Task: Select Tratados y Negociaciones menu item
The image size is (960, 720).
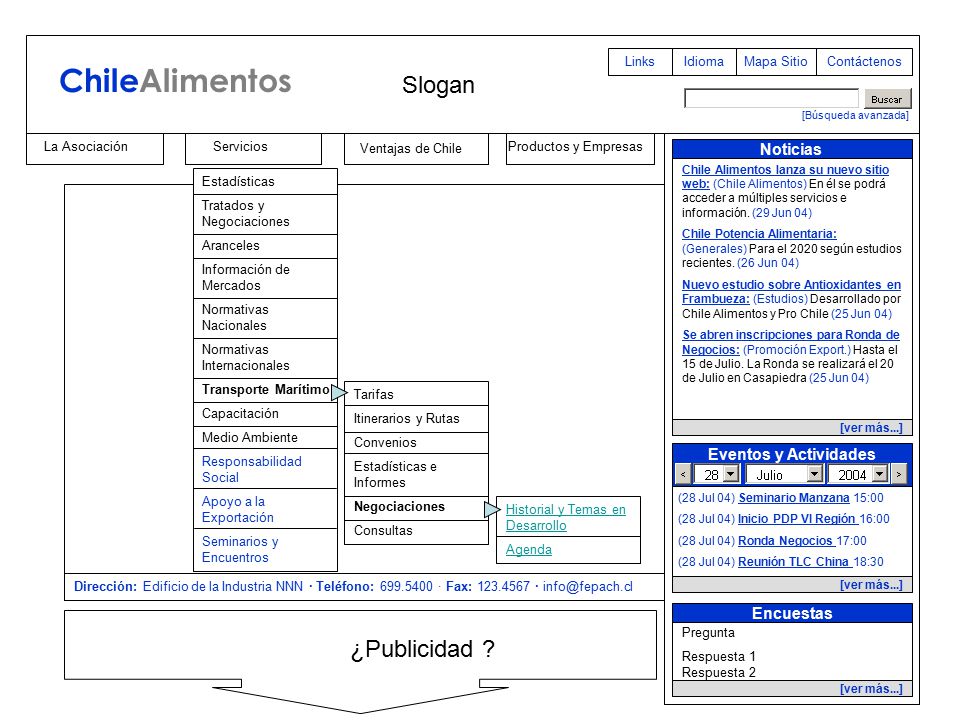Action: (265, 214)
